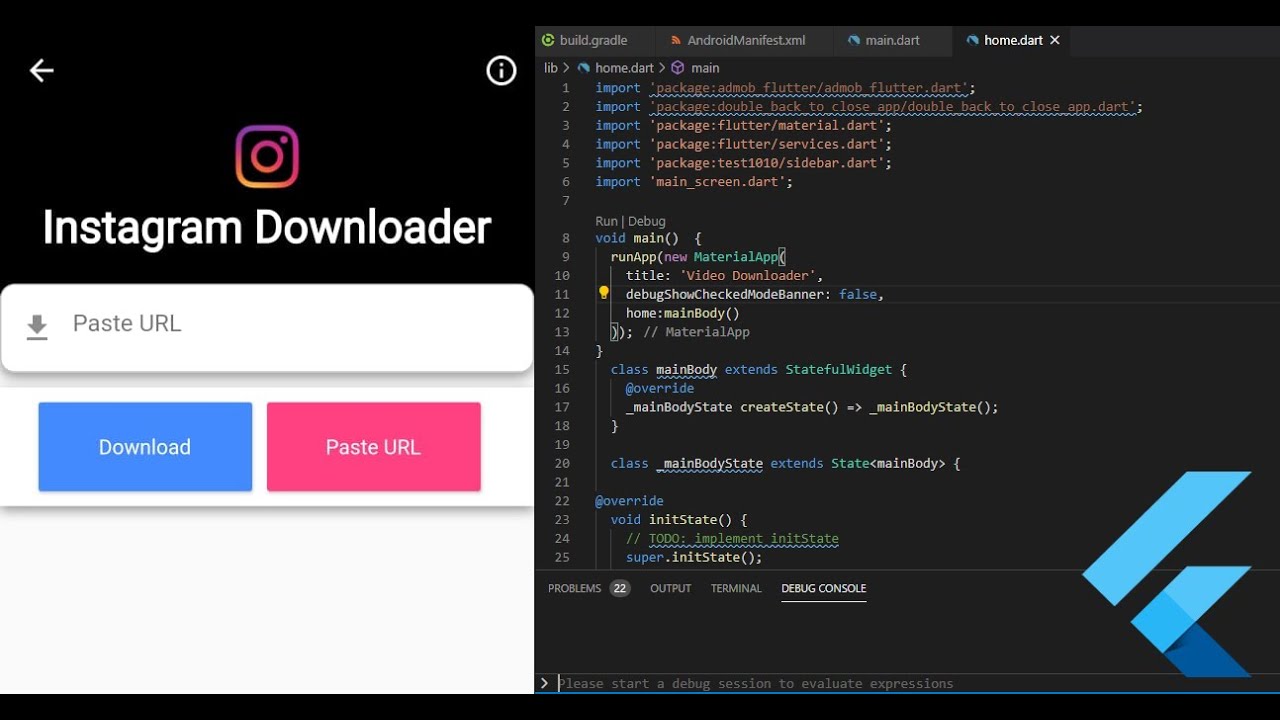Image resolution: width=1280 pixels, height=720 pixels.
Task: Click the download arrow icon in URL field
Action: click(x=37, y=327)
